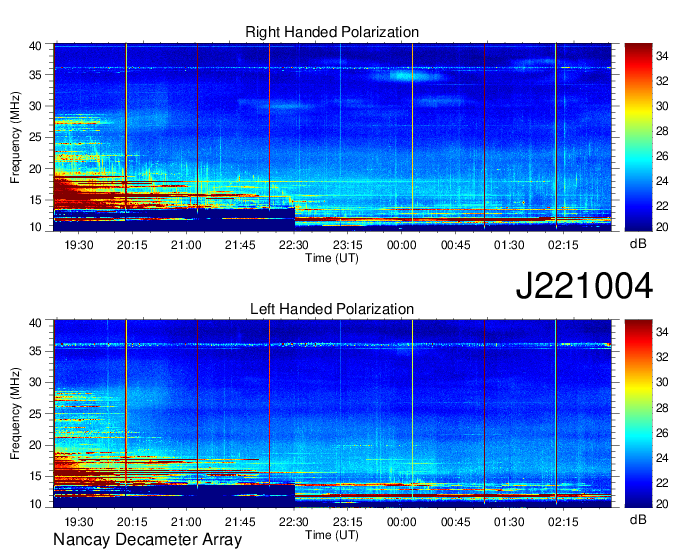Click "02:15" time tick on Left Handed plot

563,522
